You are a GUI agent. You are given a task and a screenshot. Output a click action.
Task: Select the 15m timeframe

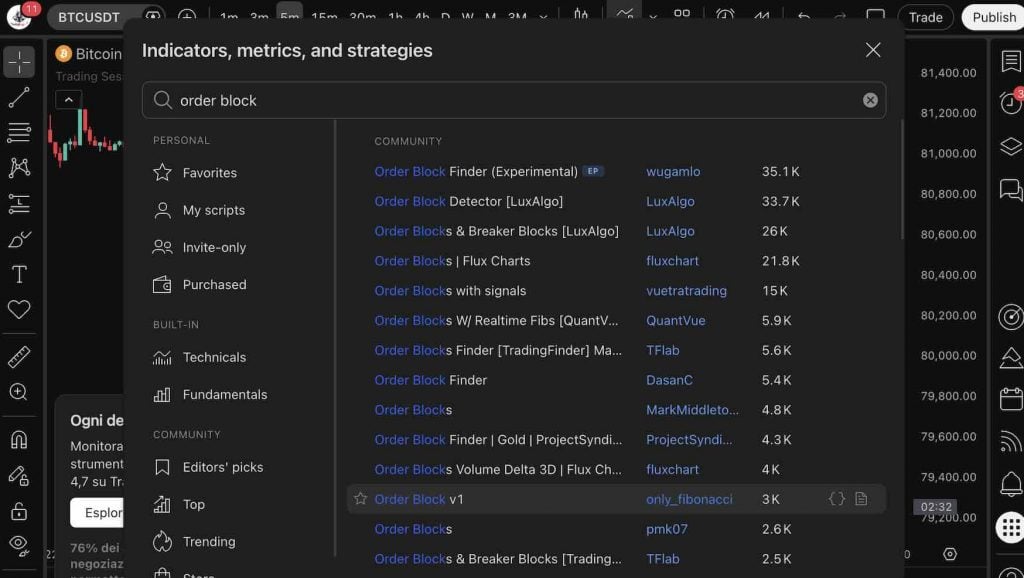pos(325,17)
